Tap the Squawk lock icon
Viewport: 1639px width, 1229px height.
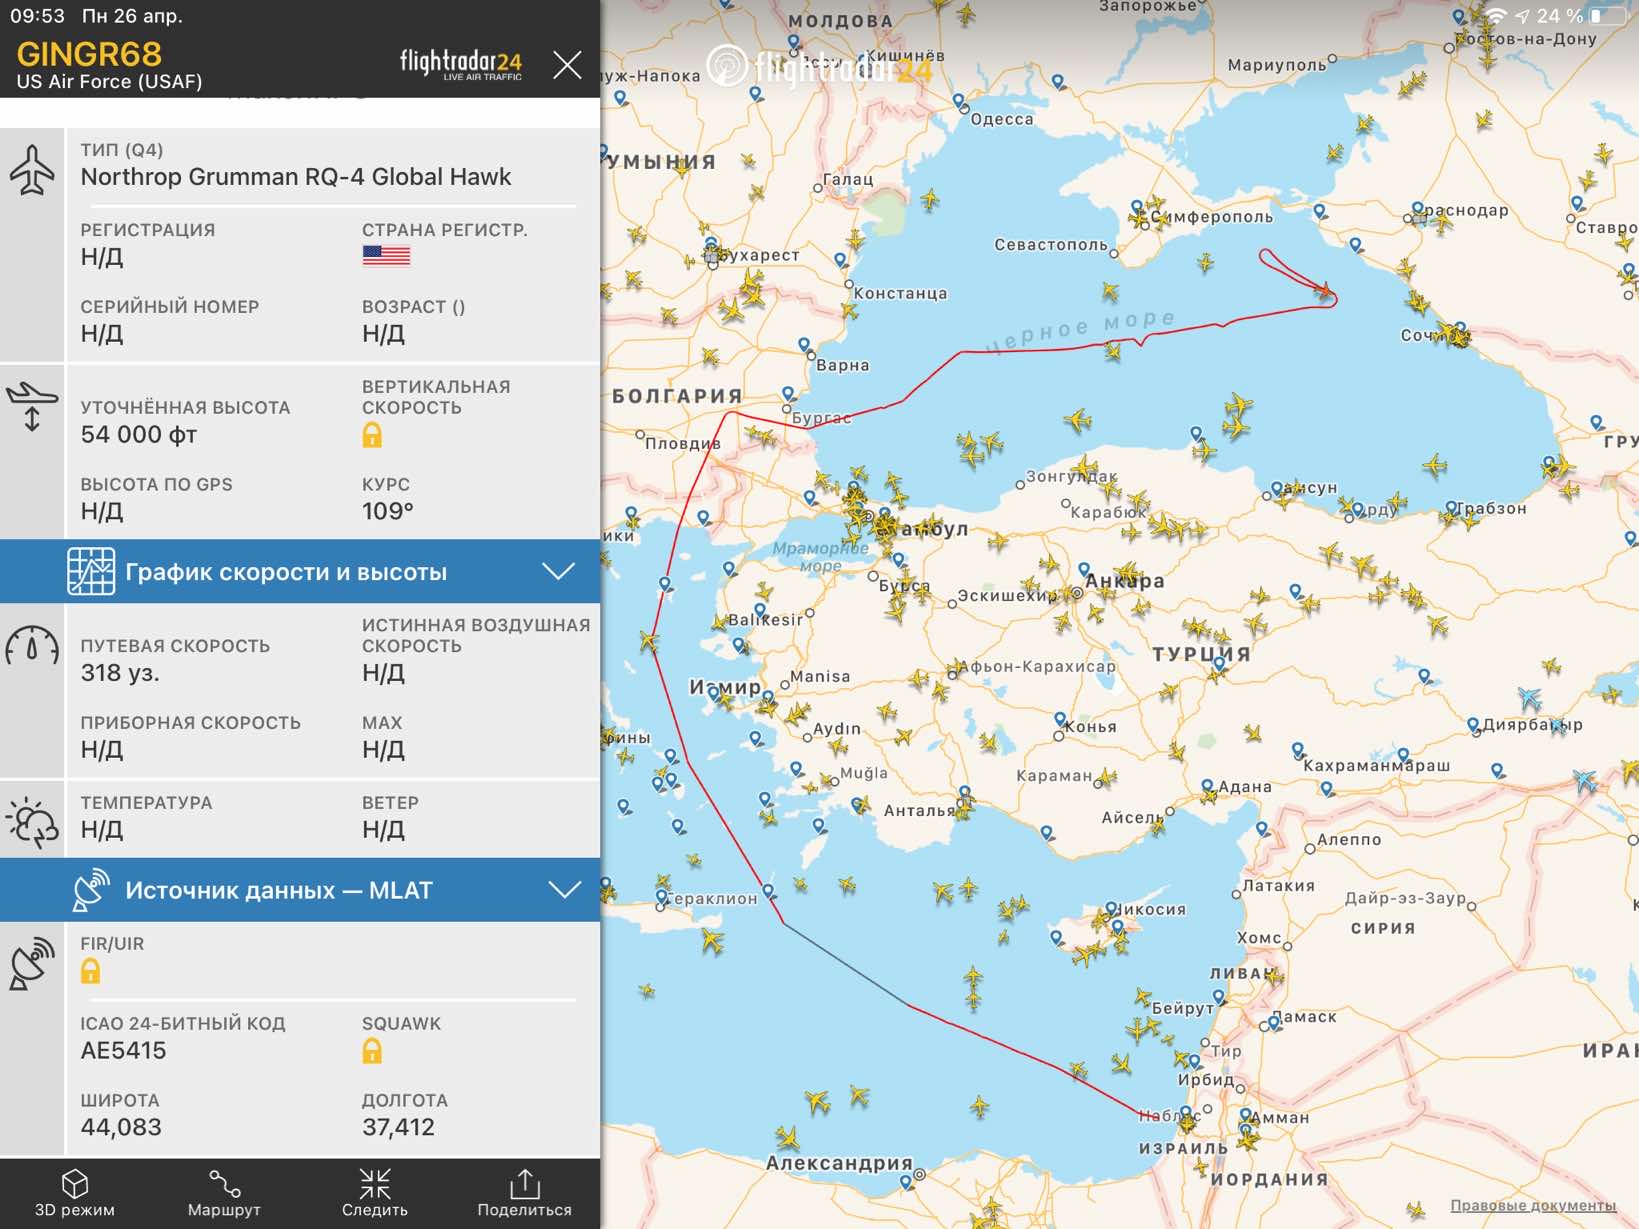pos(372,1050)
